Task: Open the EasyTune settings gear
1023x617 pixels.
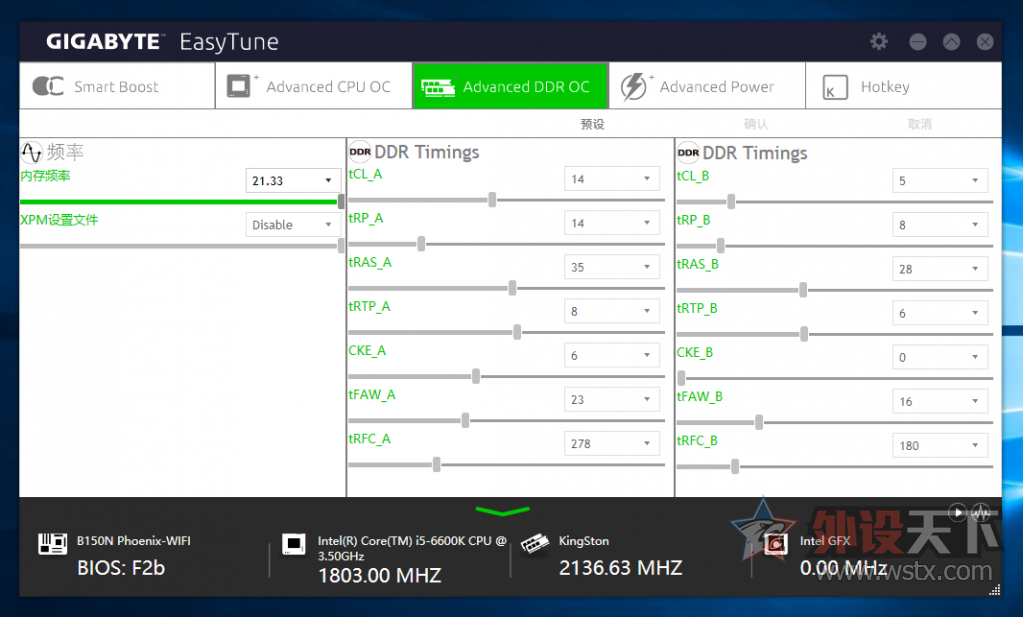Action: click(879, 42)
